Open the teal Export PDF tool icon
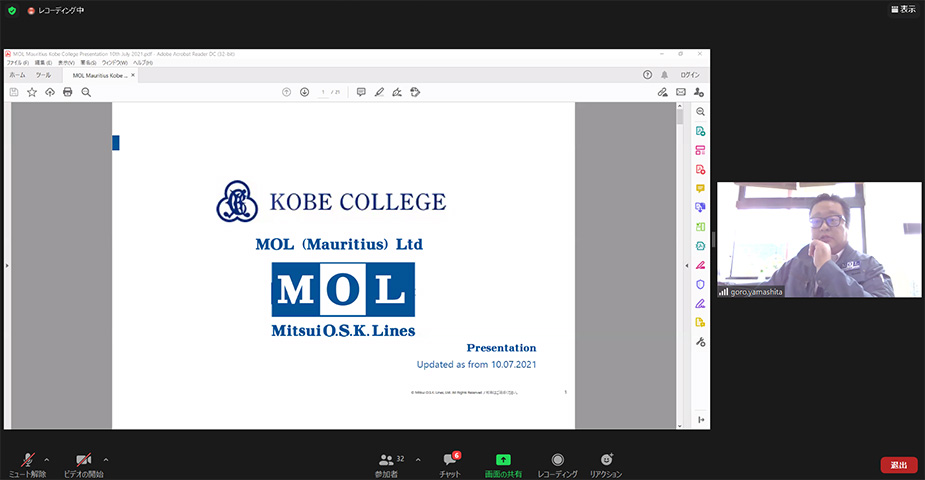 coord(700,131)
